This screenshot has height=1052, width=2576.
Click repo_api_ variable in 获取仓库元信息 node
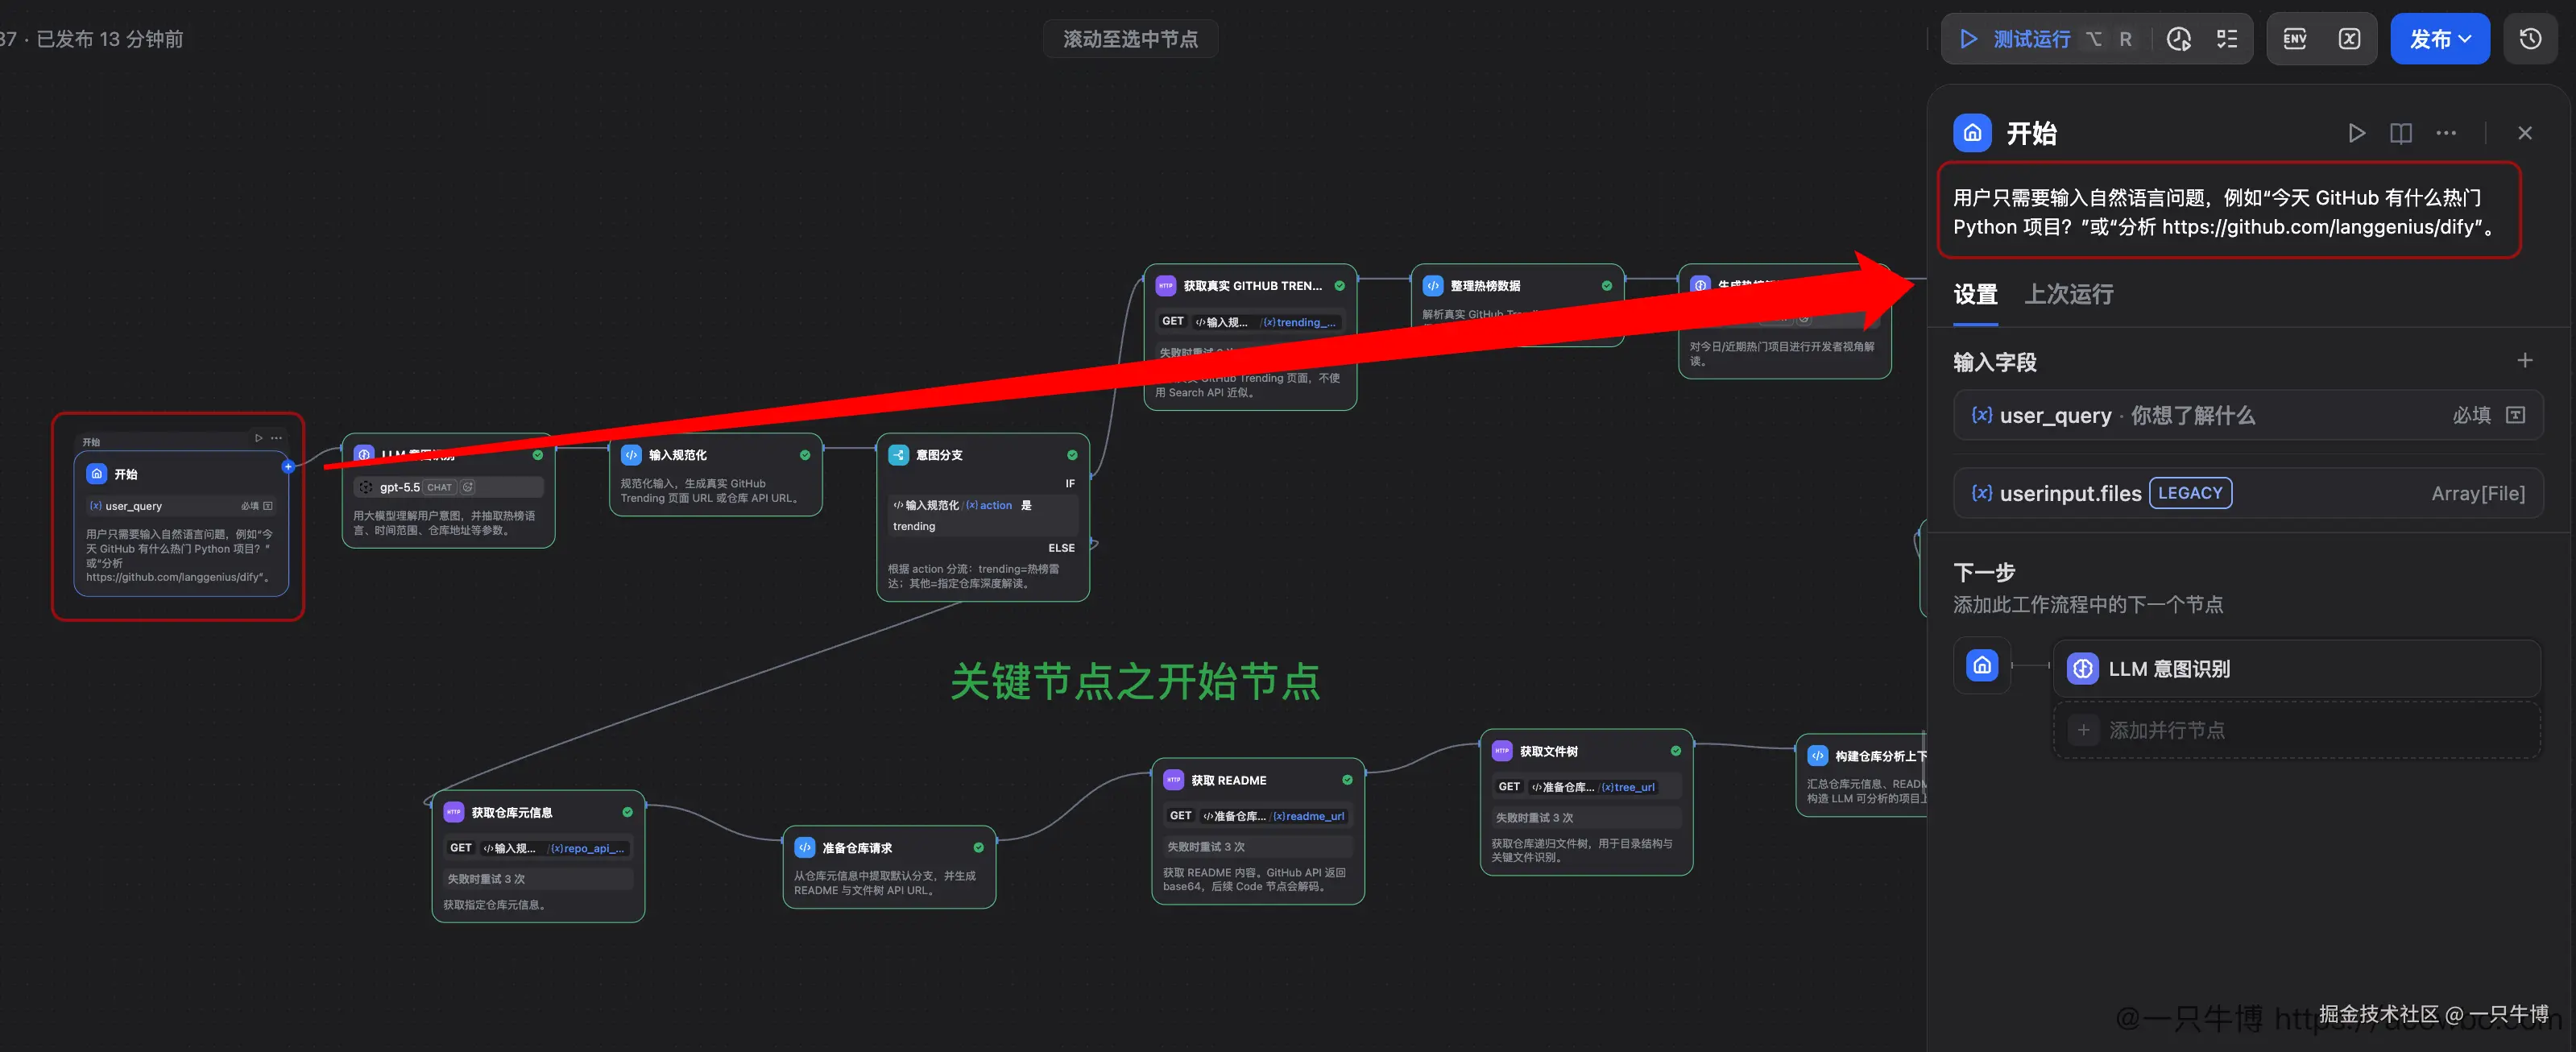tap(587, 848)
